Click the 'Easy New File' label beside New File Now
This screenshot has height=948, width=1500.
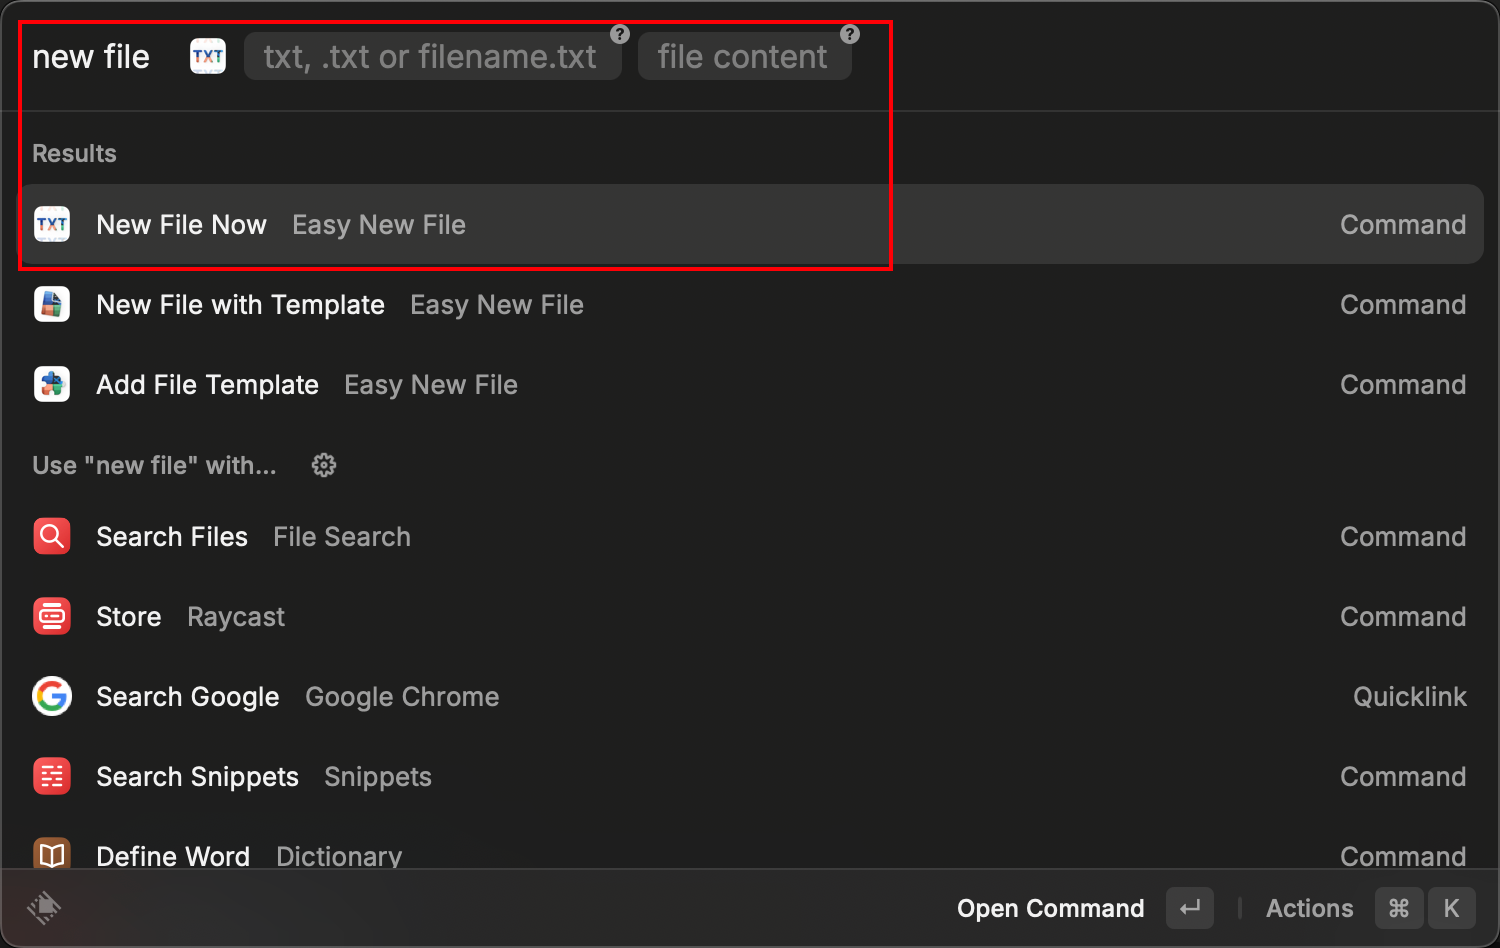[x=379, y=225]
